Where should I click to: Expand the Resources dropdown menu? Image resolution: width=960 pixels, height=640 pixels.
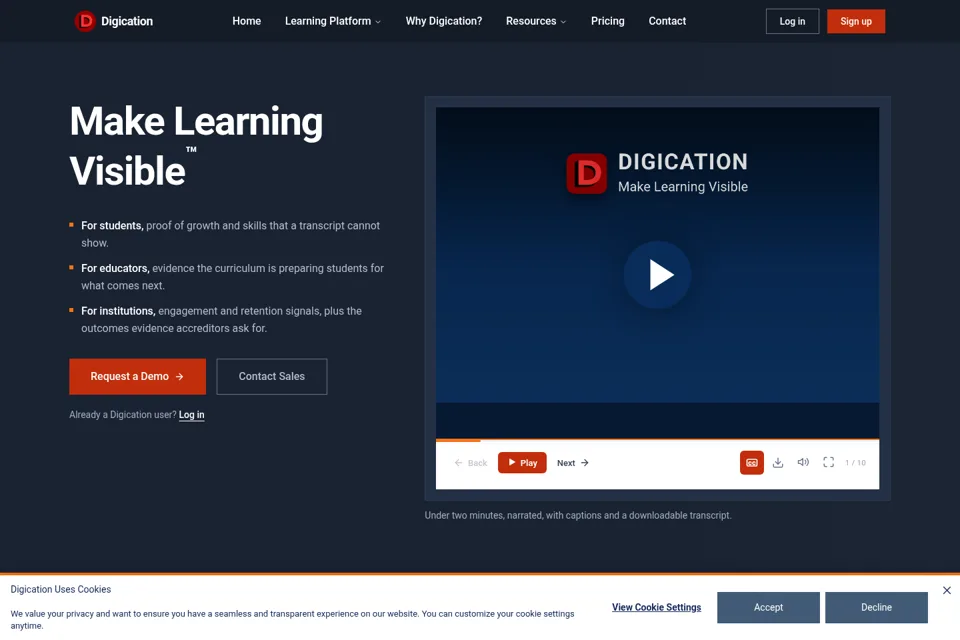pyautogui.click(x=536, y=21)
